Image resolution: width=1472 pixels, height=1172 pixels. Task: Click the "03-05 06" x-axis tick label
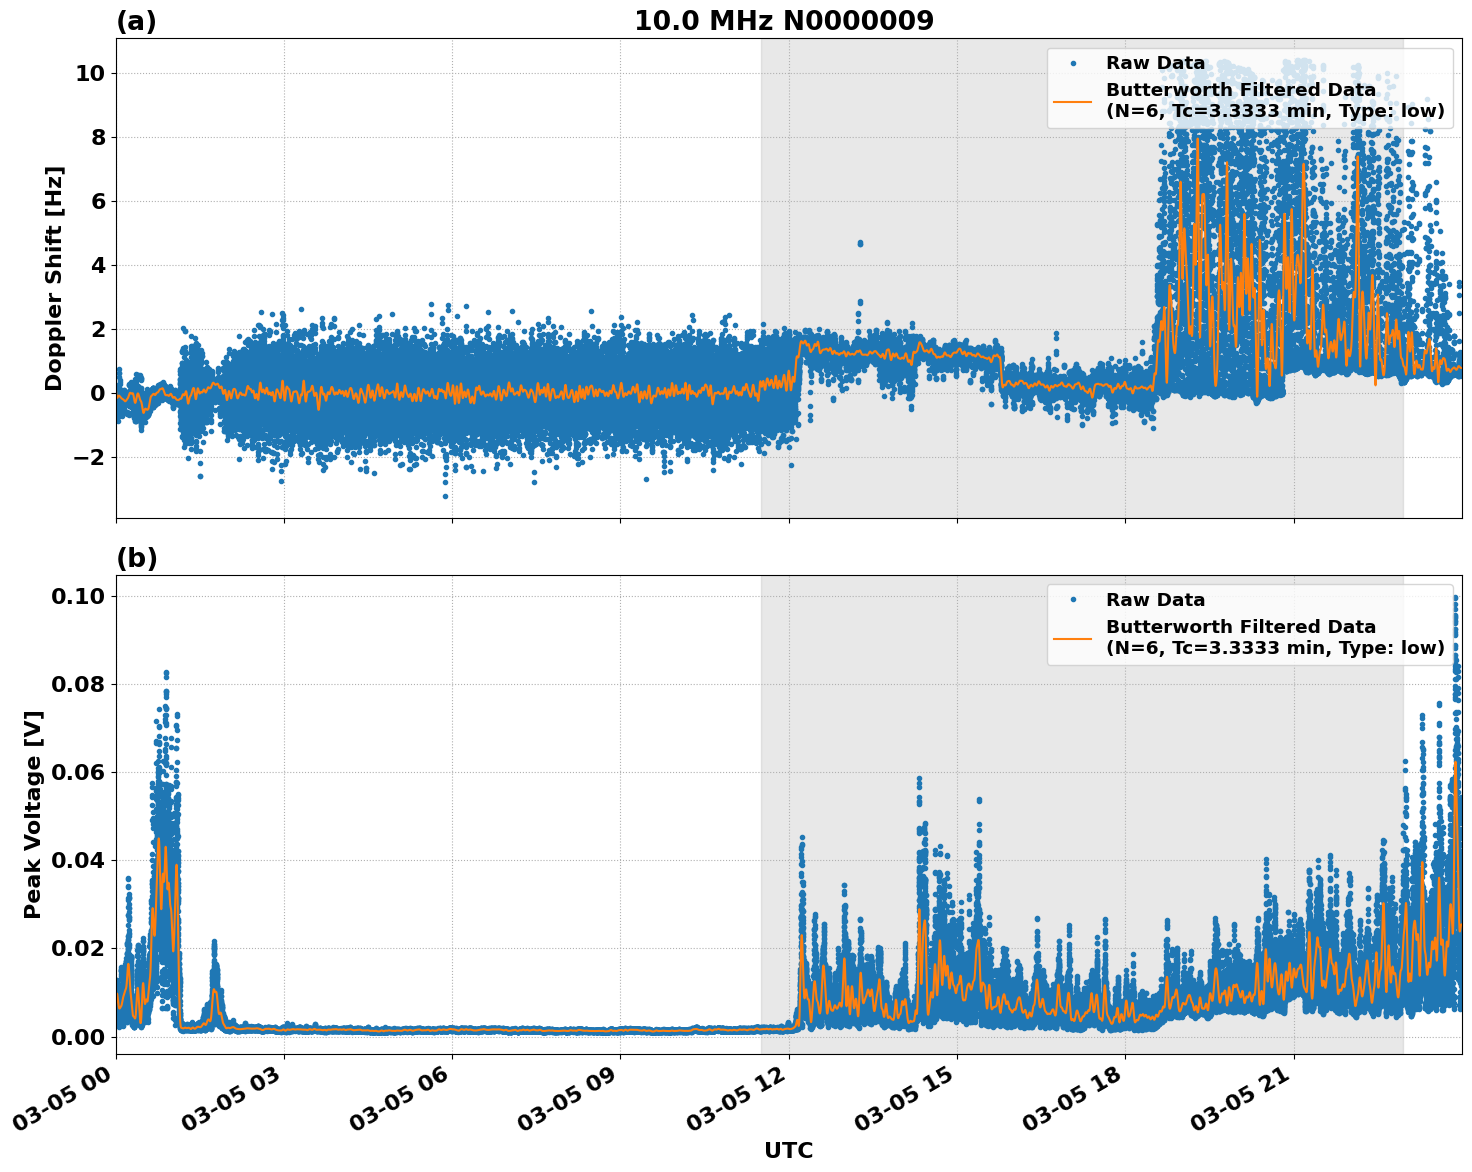pyautogui.click(x=401, y=1098)
